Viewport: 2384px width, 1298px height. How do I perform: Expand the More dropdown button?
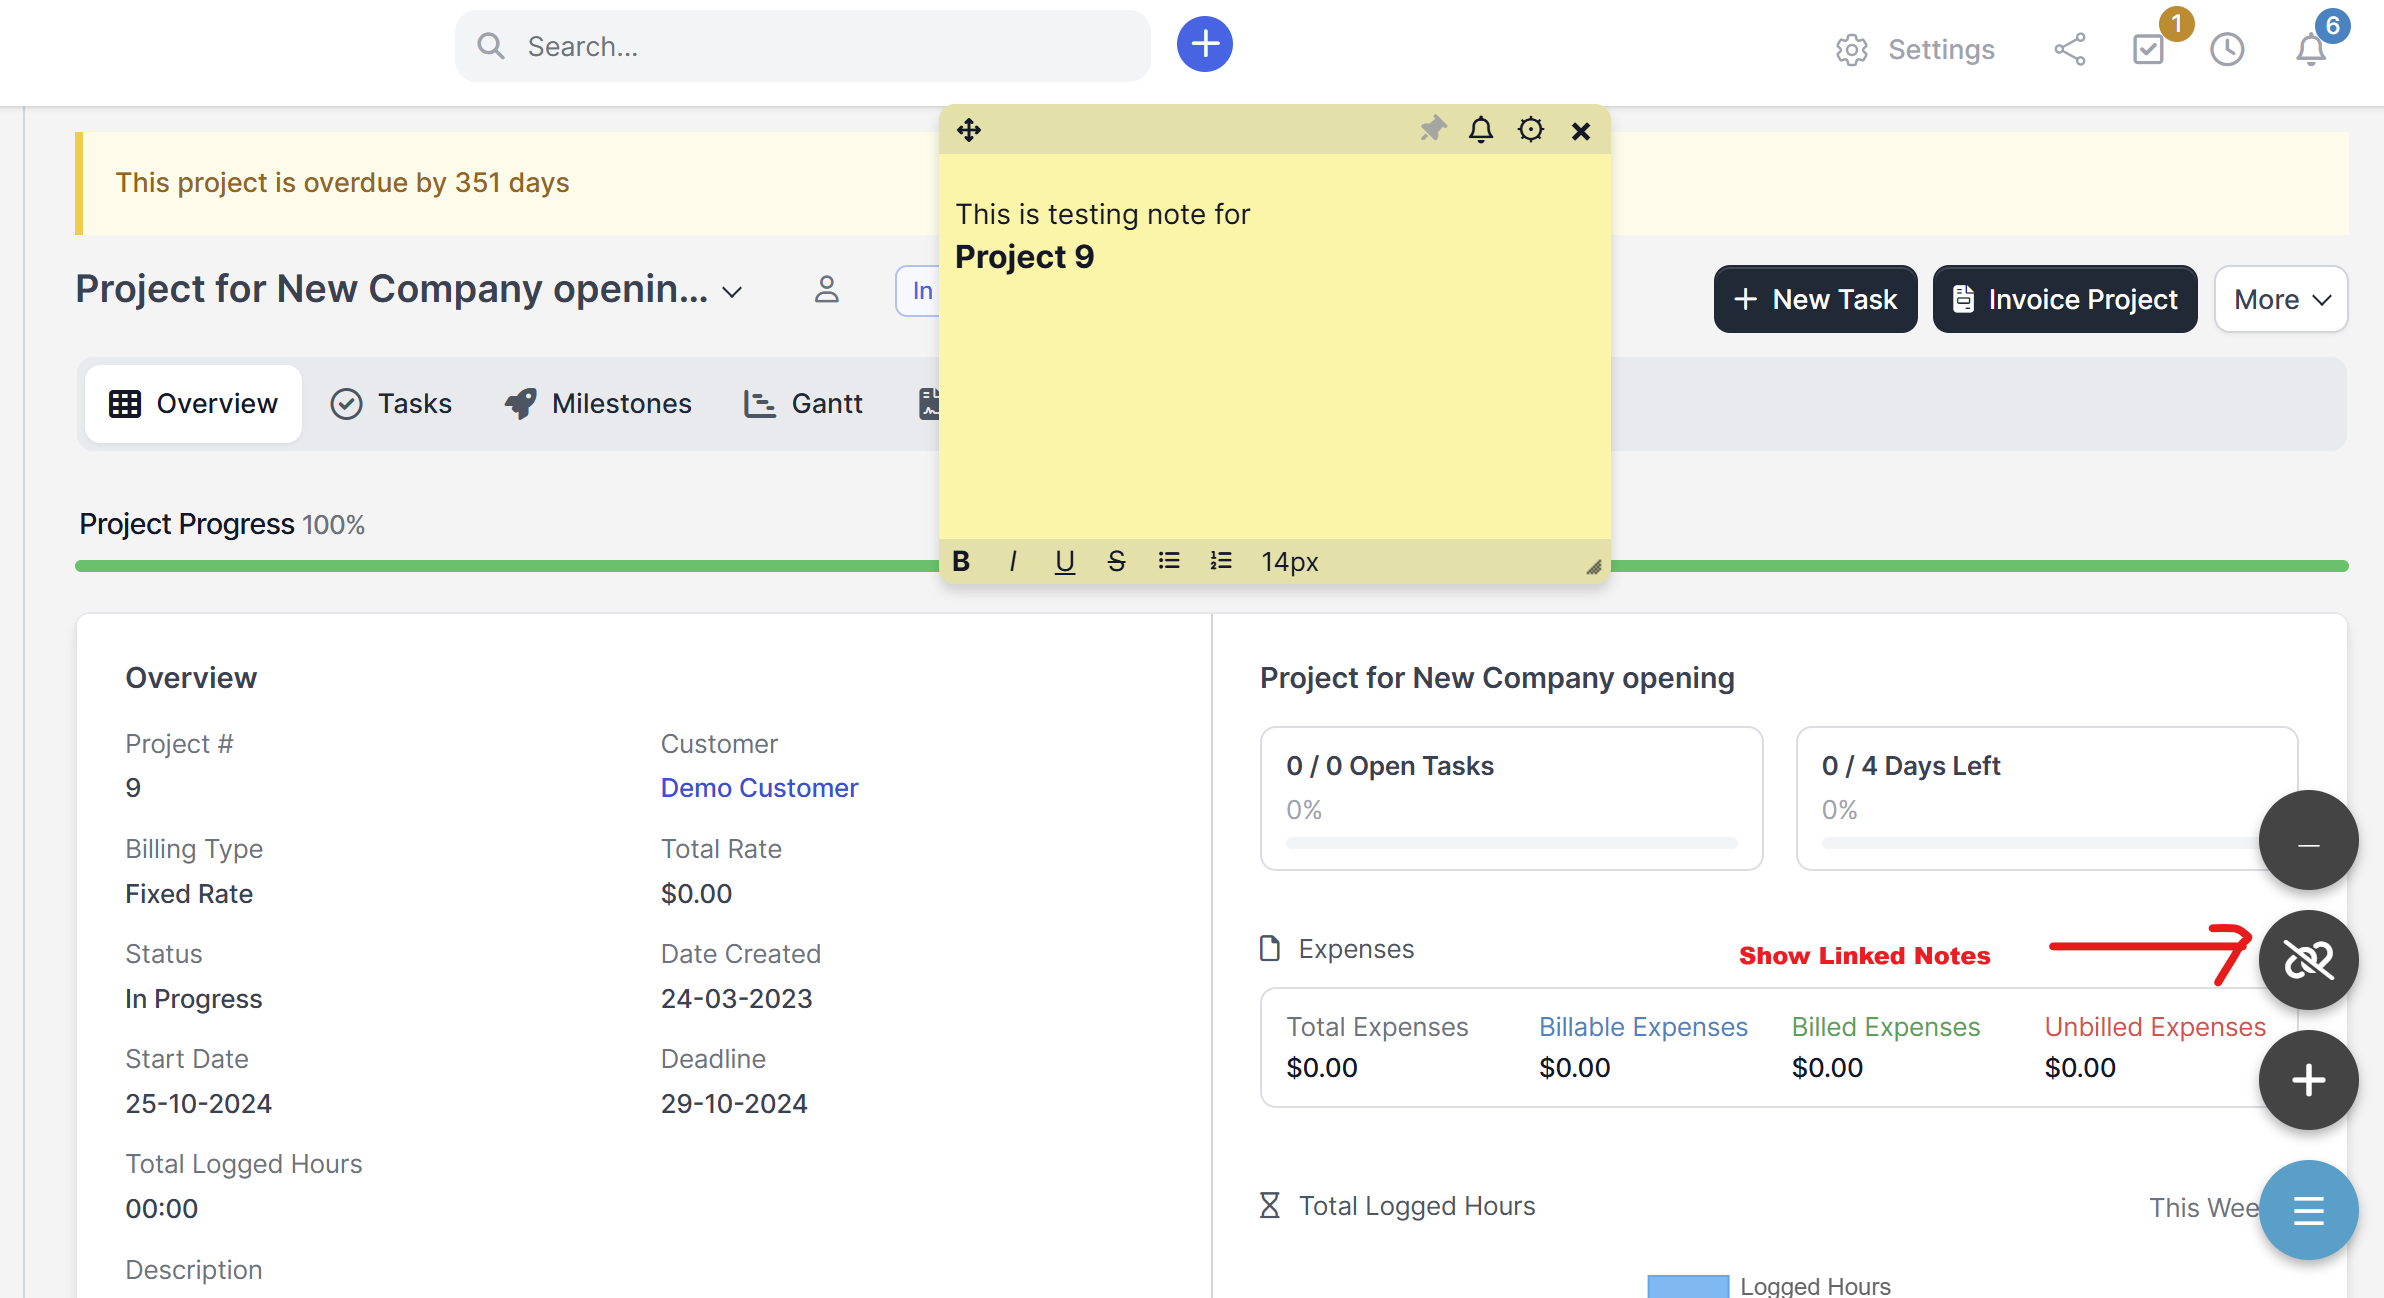[x=2281, y=299]
